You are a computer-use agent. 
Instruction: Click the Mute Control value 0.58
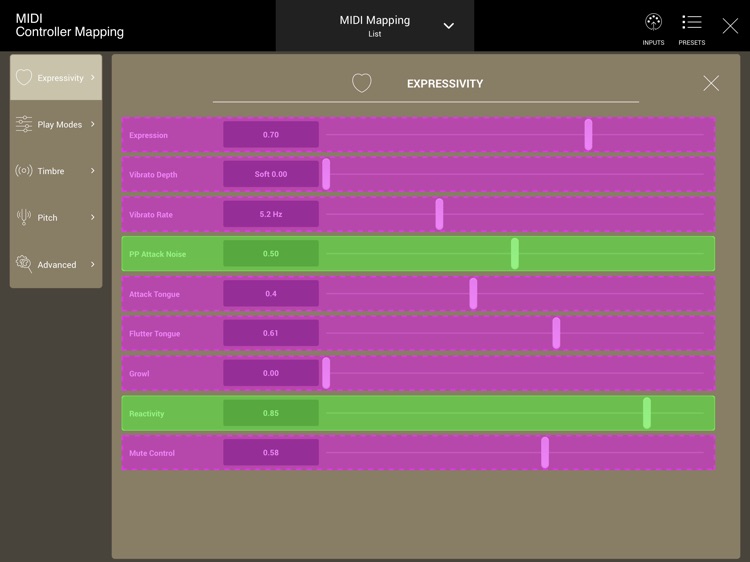pyautogui.click(x=271, y=452)
